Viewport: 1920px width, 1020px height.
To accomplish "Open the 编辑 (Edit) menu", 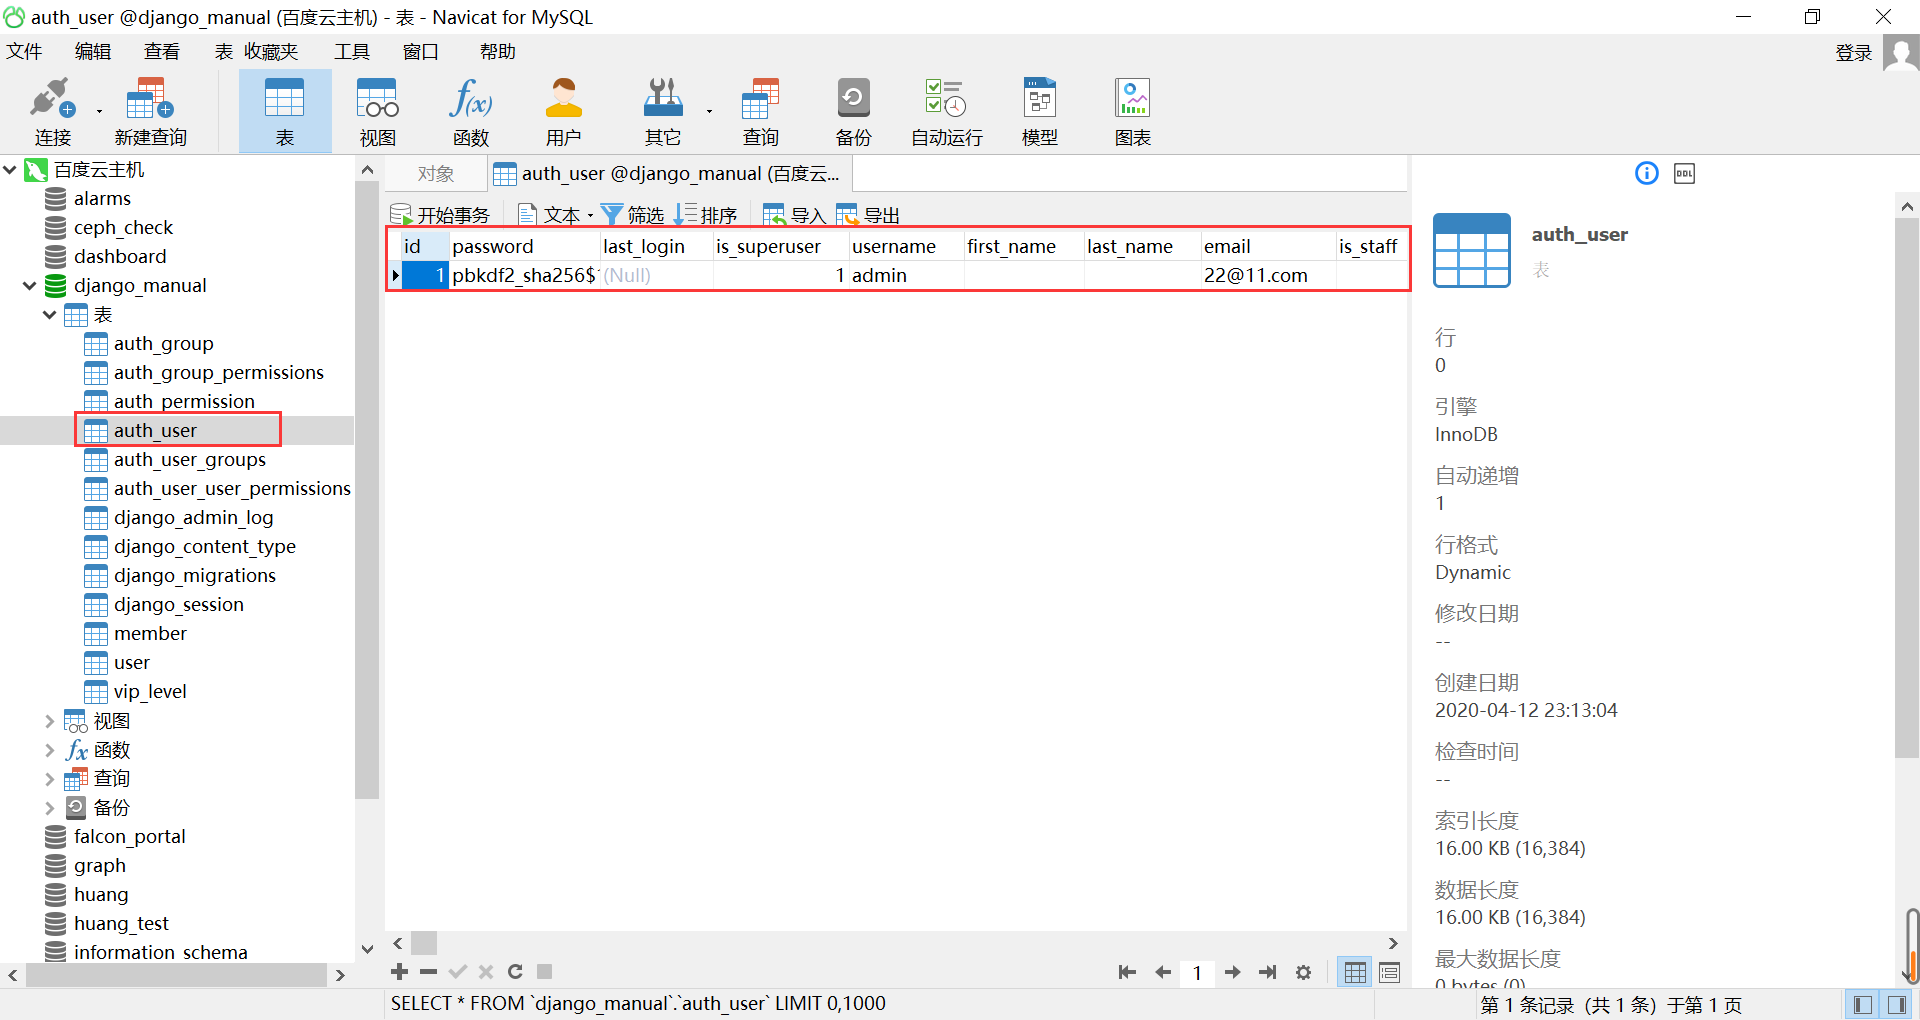I will pos(93,51).
